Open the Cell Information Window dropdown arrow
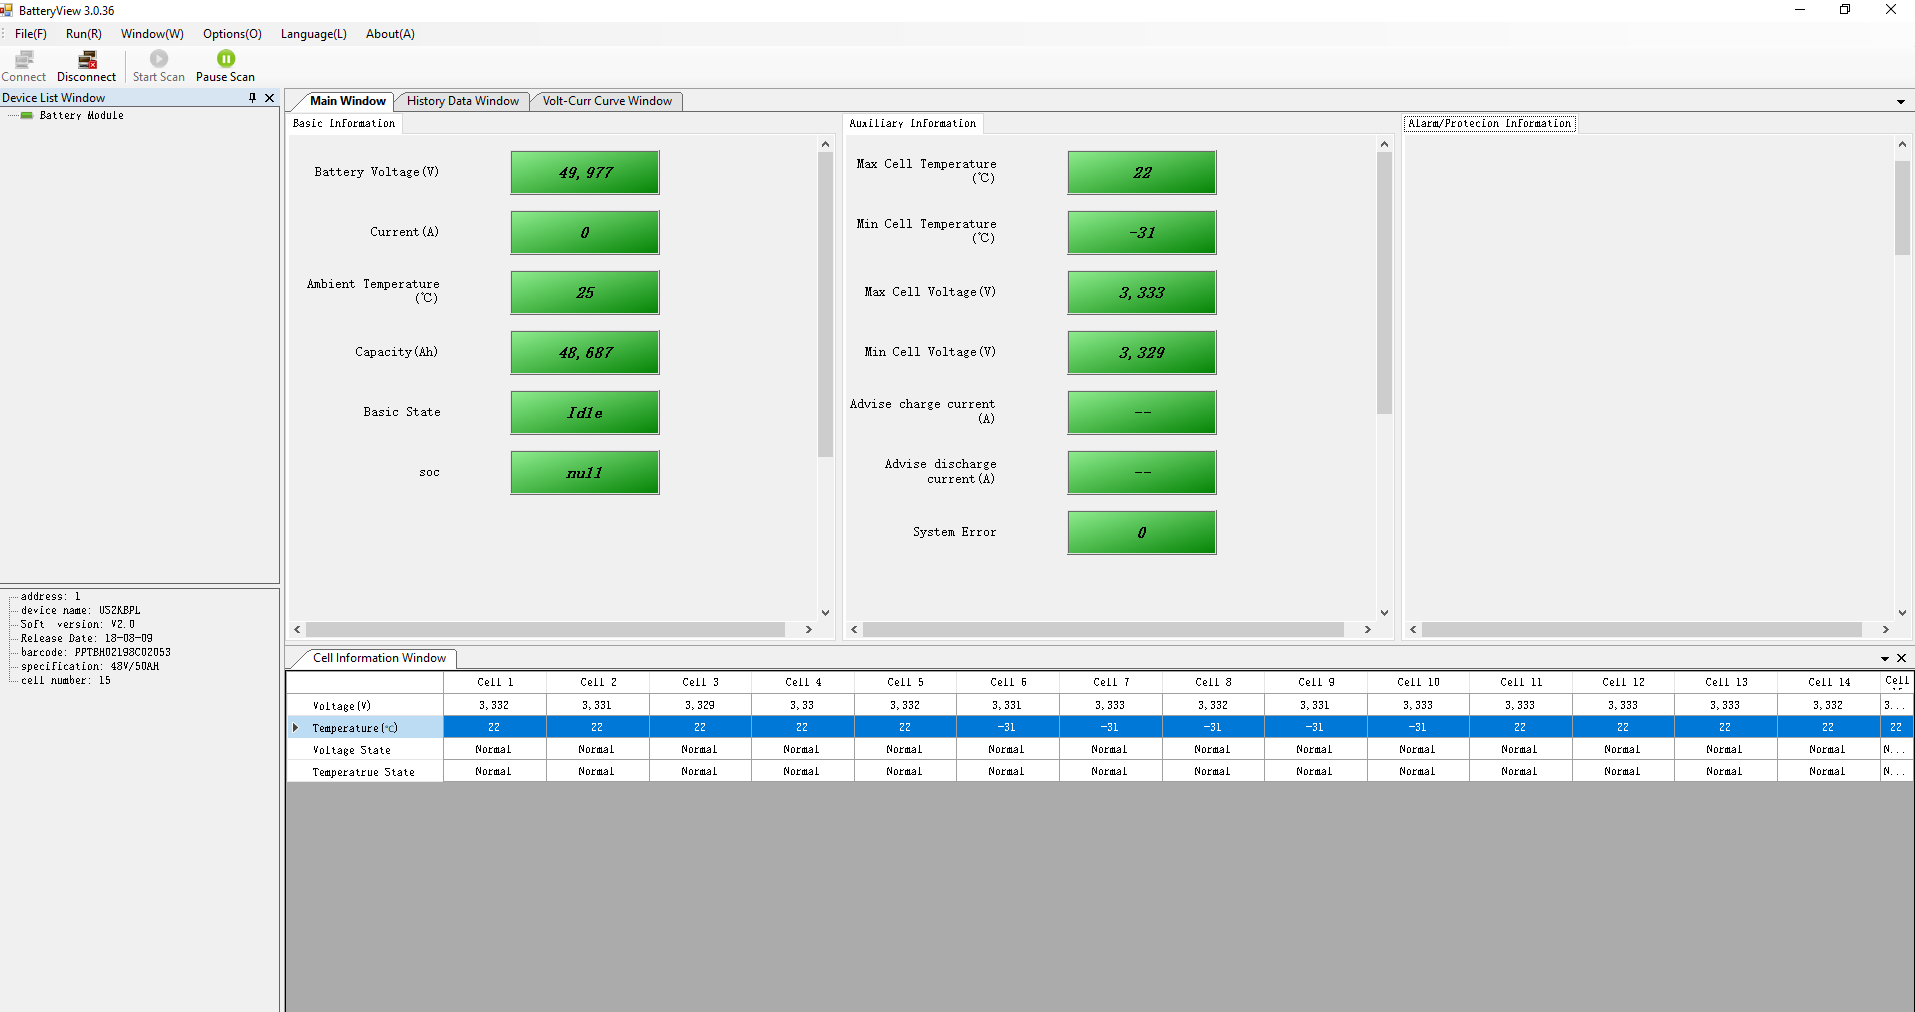1915x1012 pixels. click(1885, 658)
